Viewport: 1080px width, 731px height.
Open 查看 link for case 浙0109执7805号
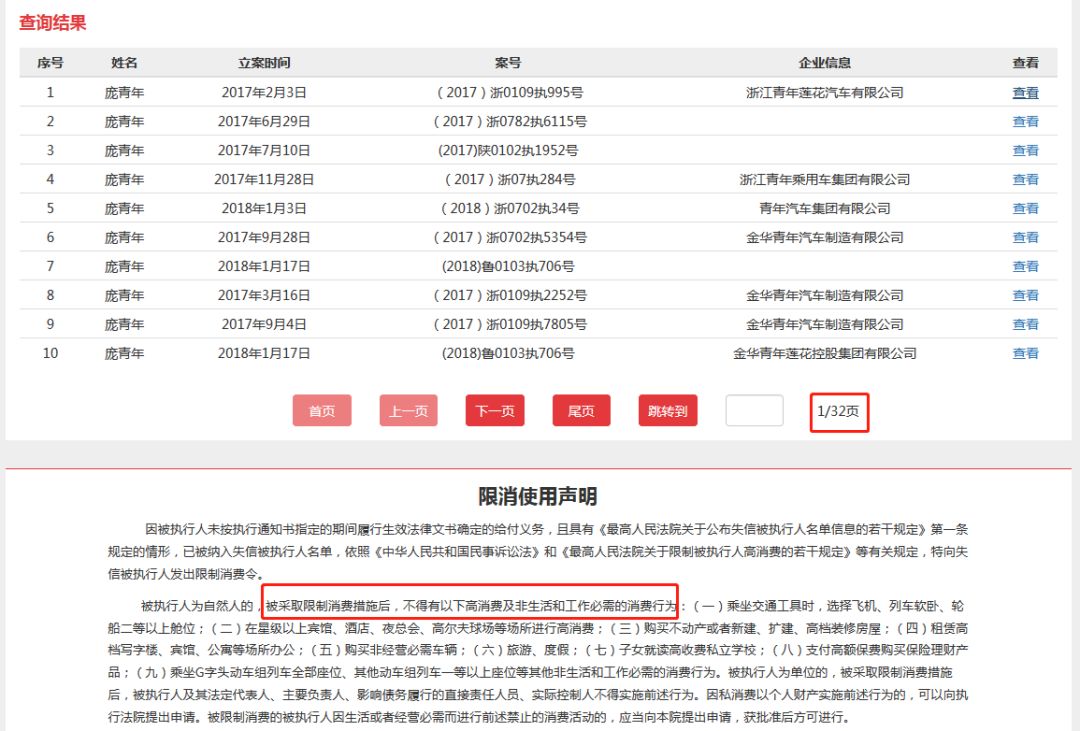pyautogui.click(x=1025, y=324)
